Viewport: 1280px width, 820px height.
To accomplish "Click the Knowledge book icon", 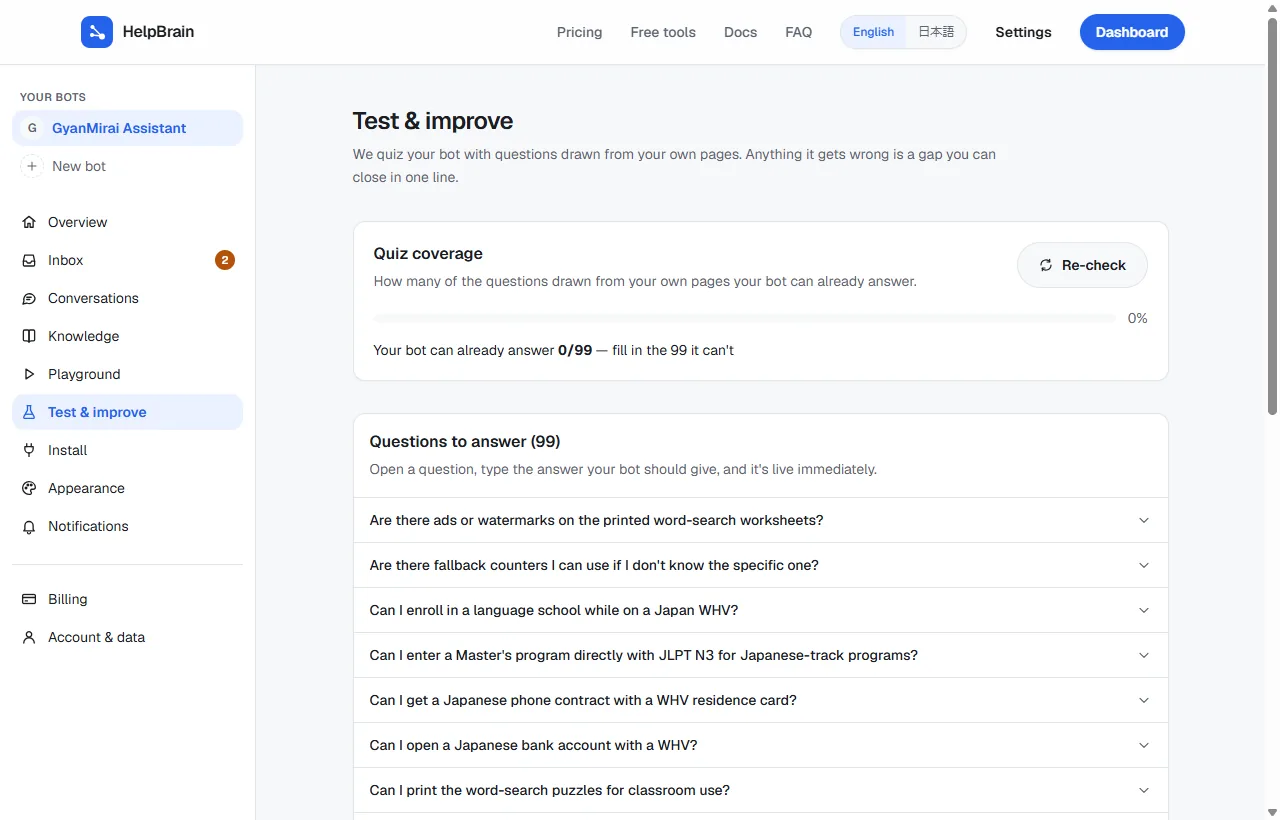I will point(29,336).
